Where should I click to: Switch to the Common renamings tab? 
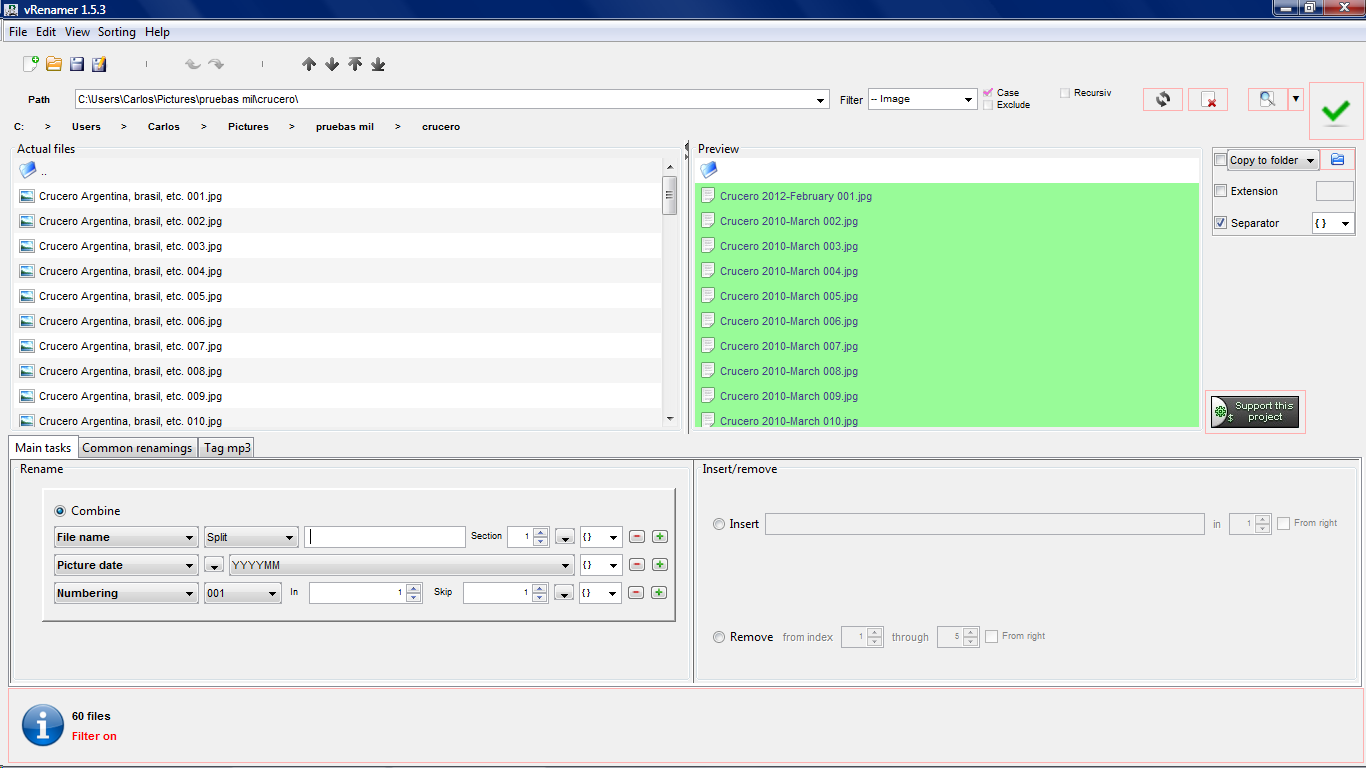click(137, 448)
